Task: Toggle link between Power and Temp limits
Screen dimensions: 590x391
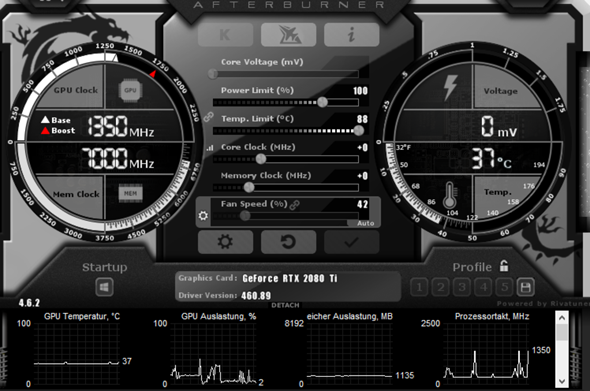Action: (x=208, y=117)
